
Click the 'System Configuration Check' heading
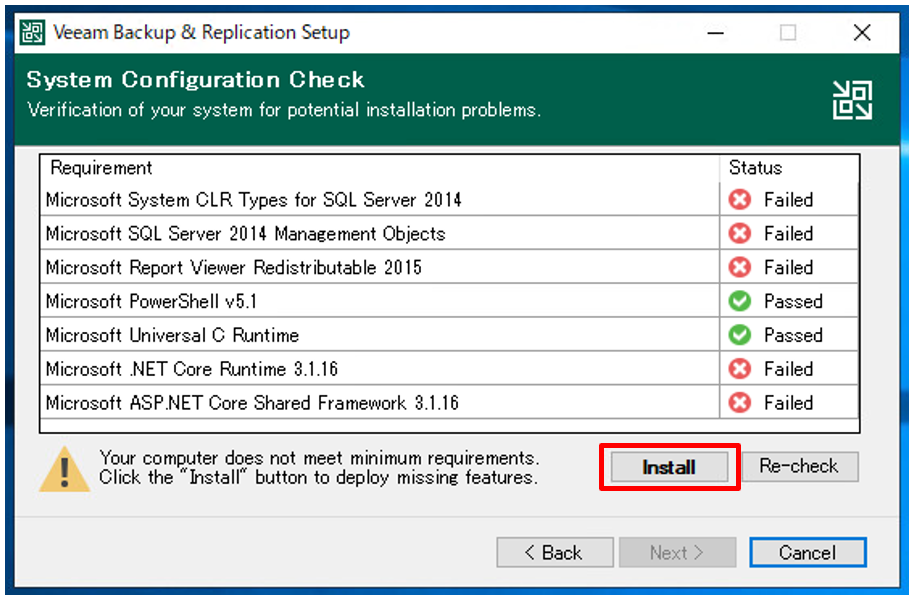(195, 79)
